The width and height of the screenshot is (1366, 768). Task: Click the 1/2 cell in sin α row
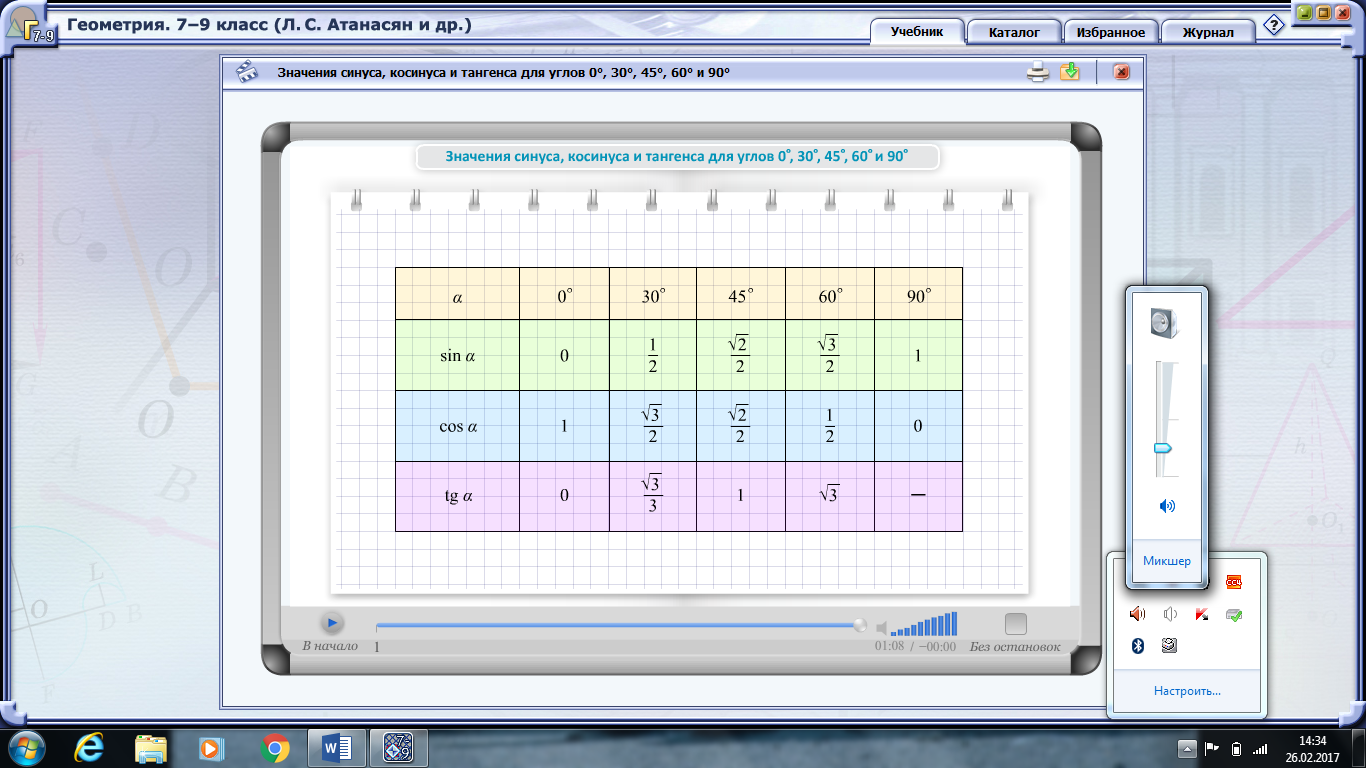click(653, 355)
